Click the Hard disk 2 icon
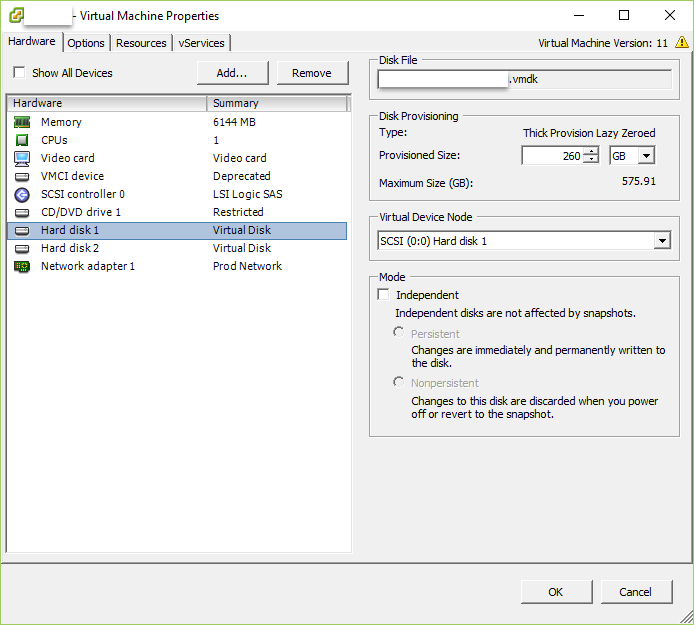 pos(22,249)
